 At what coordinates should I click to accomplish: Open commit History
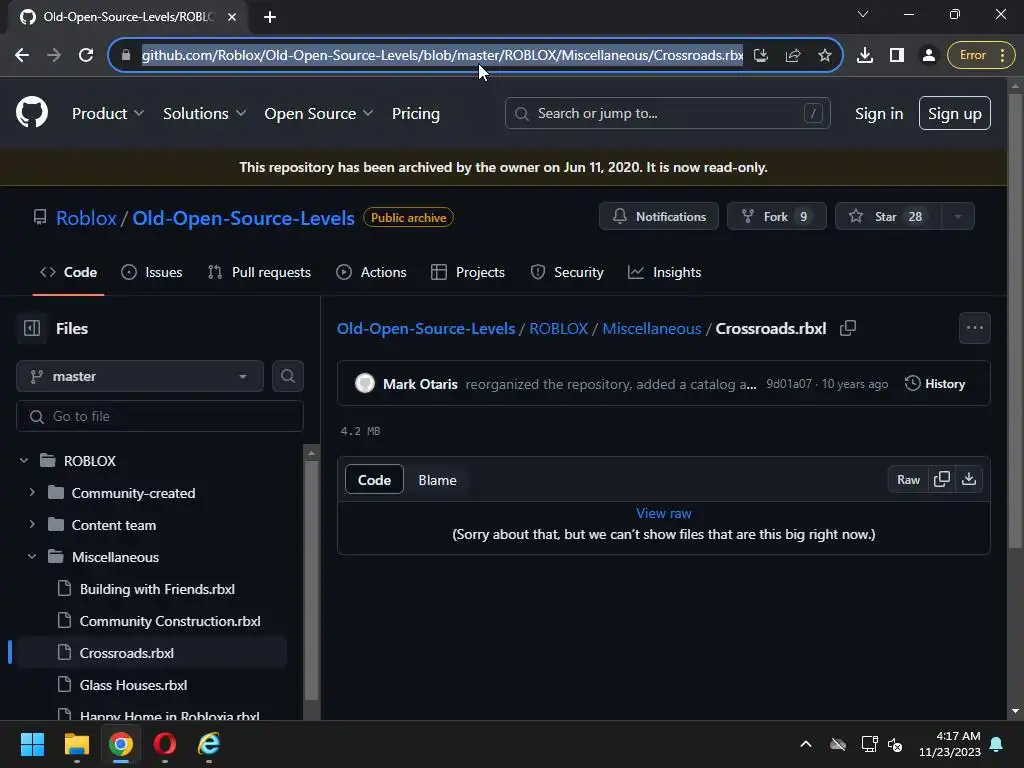(x=935, y=383)
